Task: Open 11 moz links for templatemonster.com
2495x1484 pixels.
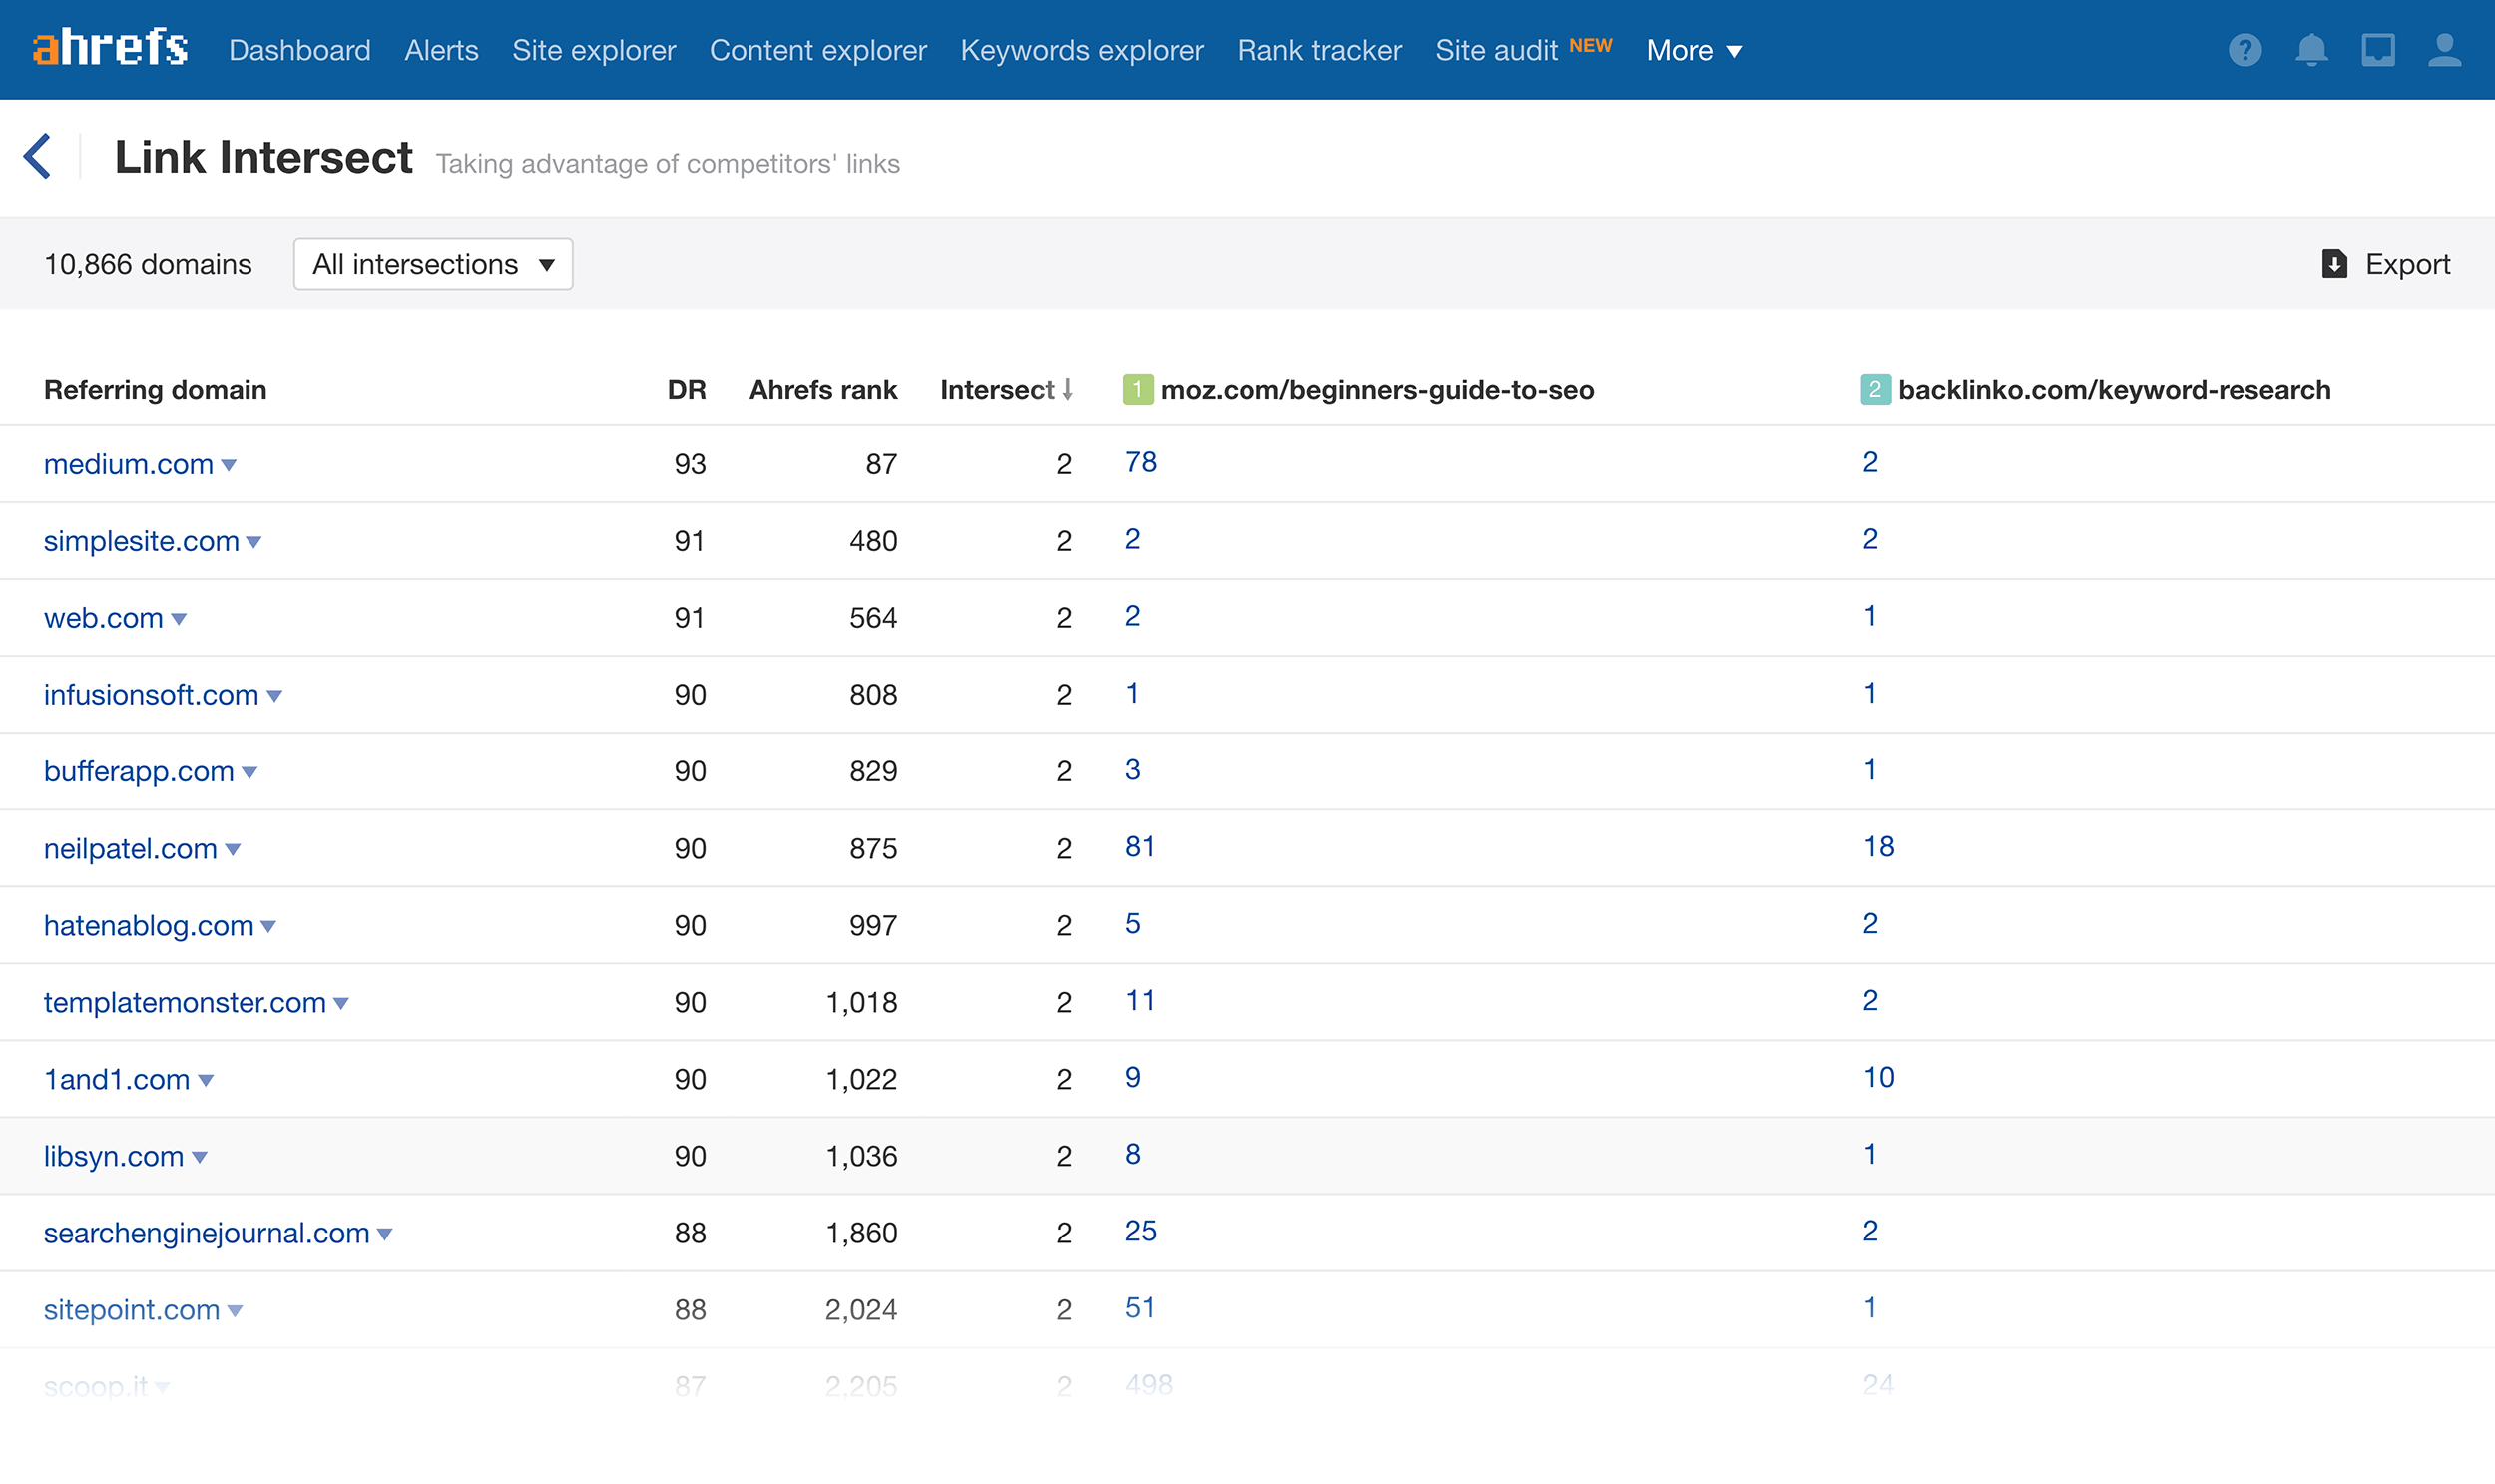Action: pyautogui.click(x=1140, y=1000)
